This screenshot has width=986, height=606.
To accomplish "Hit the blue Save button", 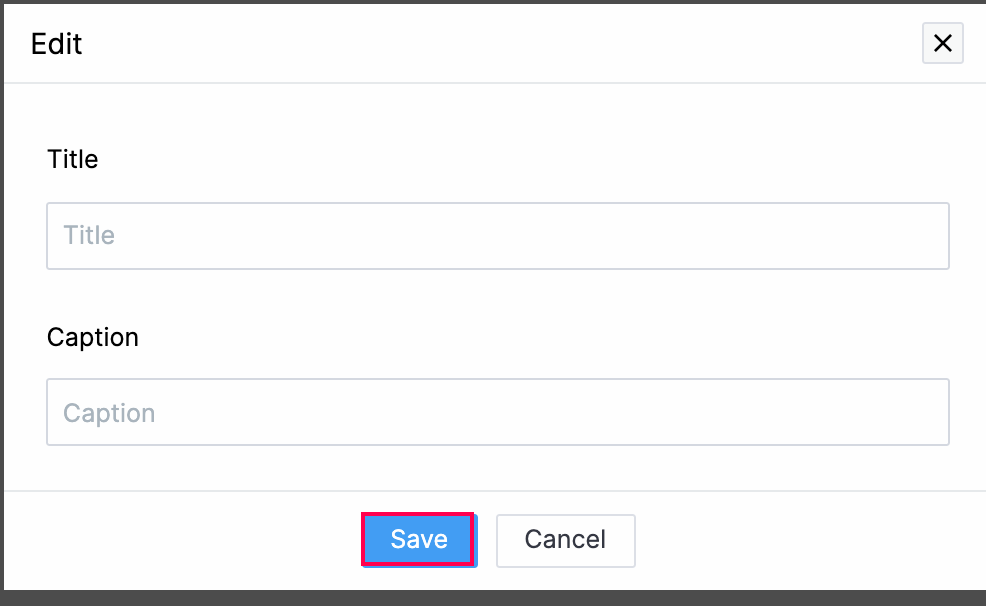I will tap(418, 540).
